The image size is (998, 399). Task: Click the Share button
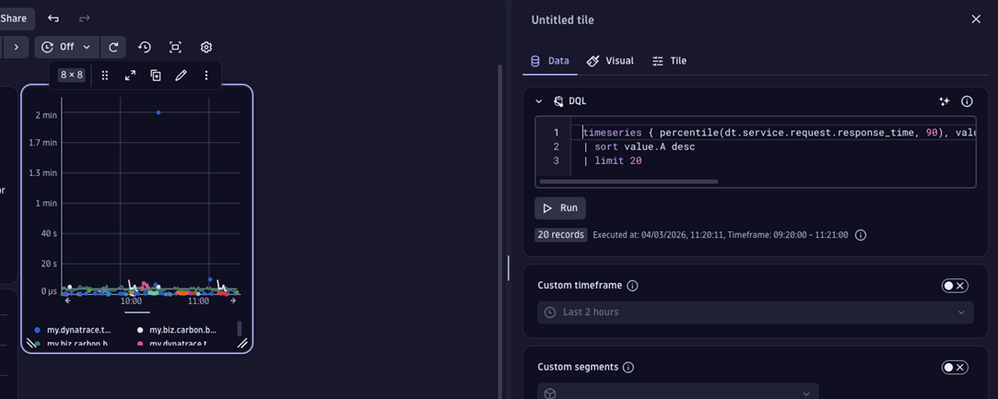(x=14, y=18)
